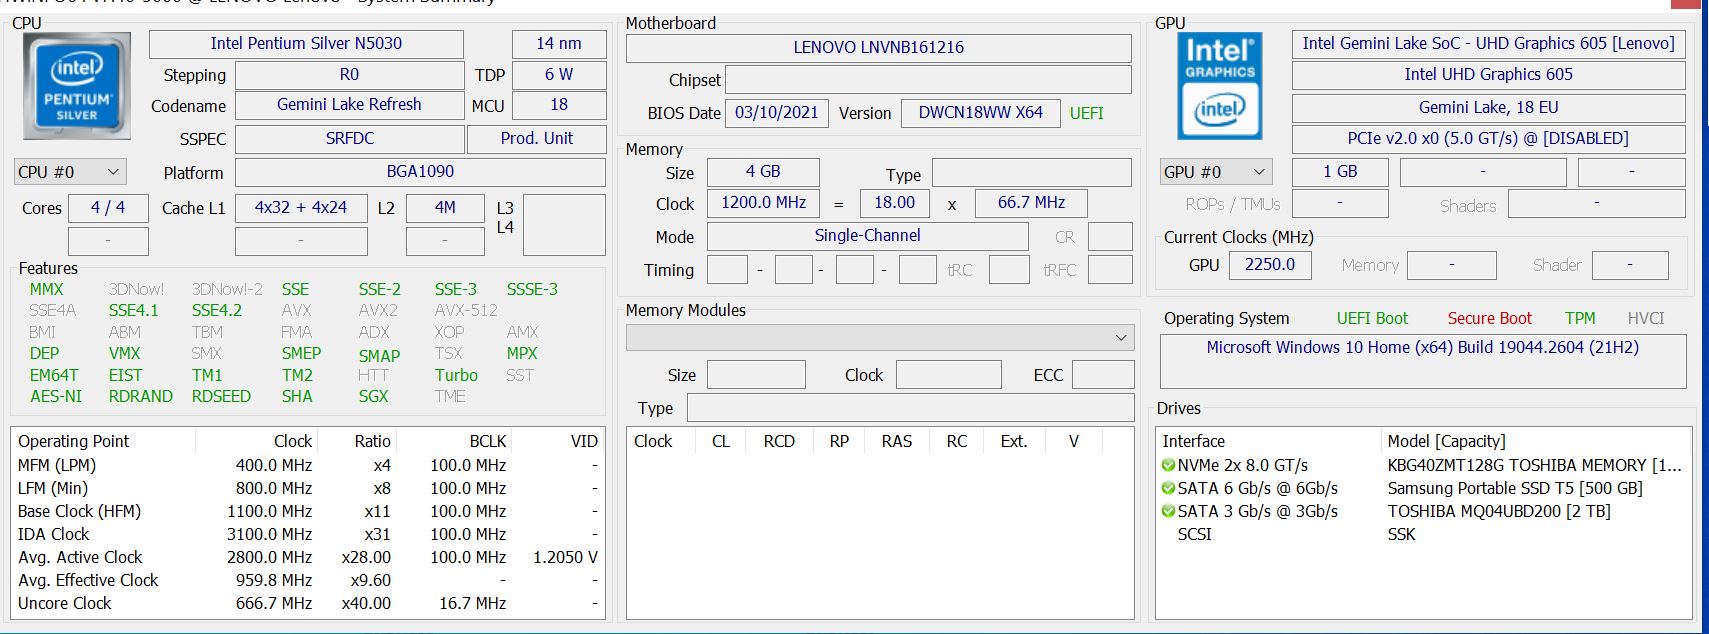Select the IDA Clock row
The width and height of the screenshot is (1709, 634).
308,534
